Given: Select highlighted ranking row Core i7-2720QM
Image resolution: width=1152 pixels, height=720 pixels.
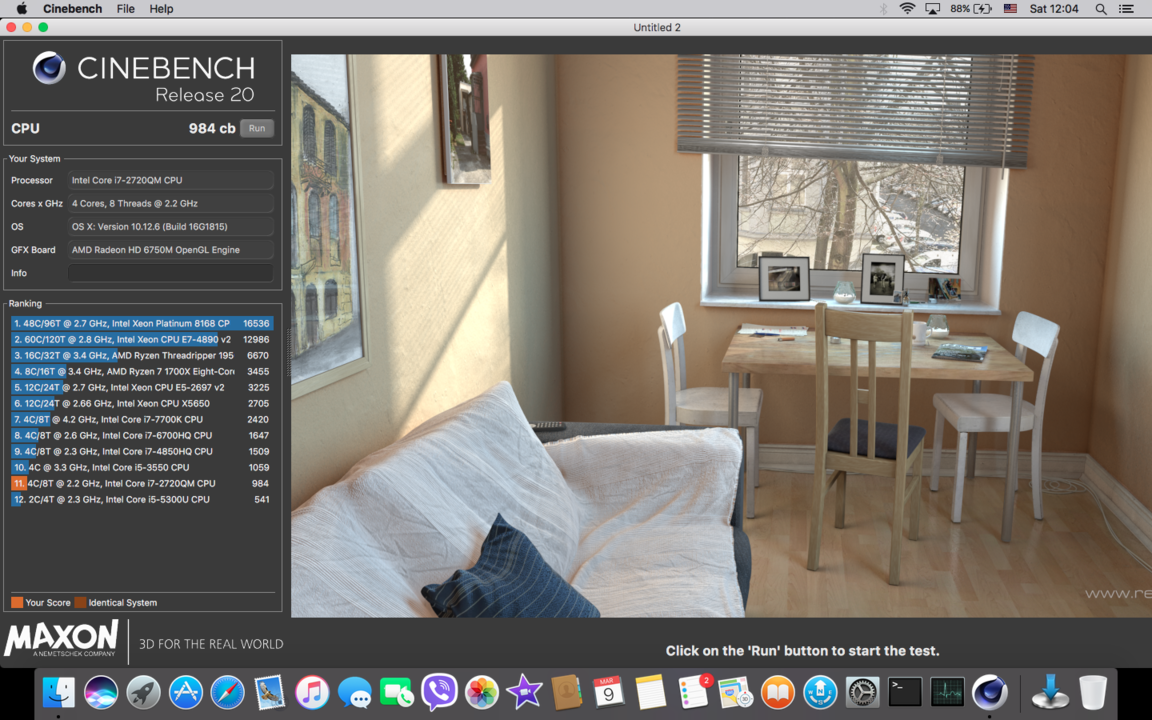Looking at the screenshot, I should (142, 483).
